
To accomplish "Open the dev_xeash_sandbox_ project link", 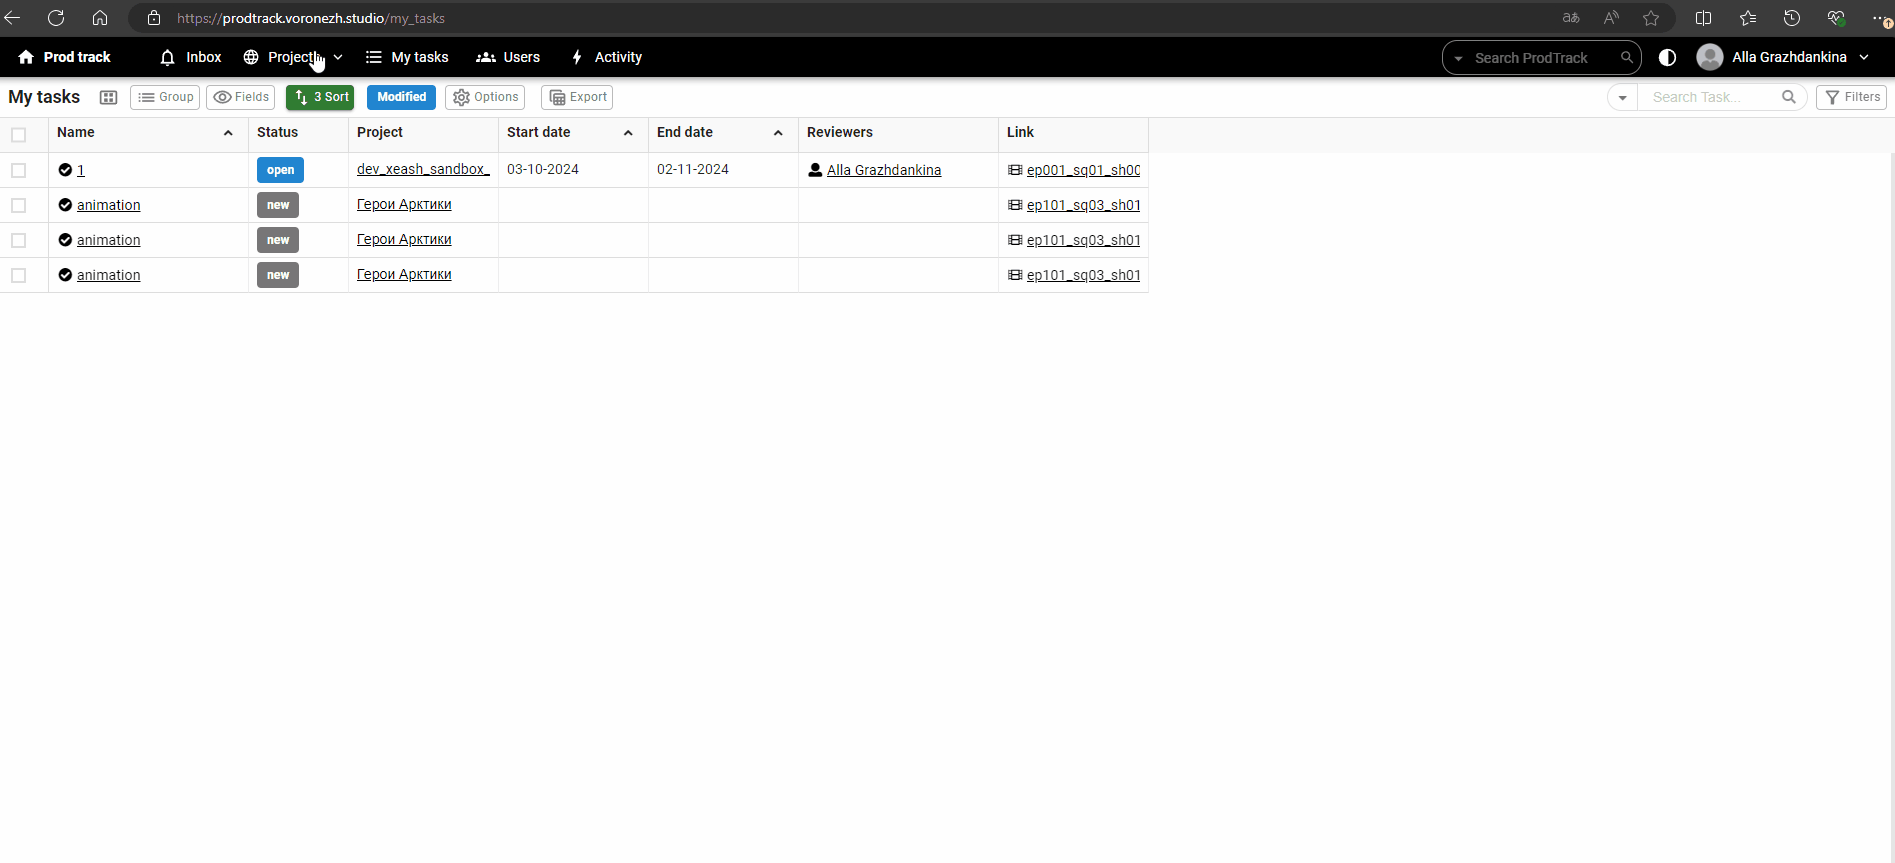I will 423,169.
